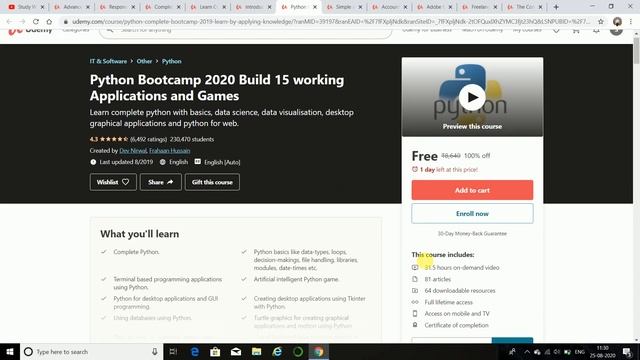Switch the ENG input language indicator
This screenshot has height=360, width=640.
pos(580,352)
